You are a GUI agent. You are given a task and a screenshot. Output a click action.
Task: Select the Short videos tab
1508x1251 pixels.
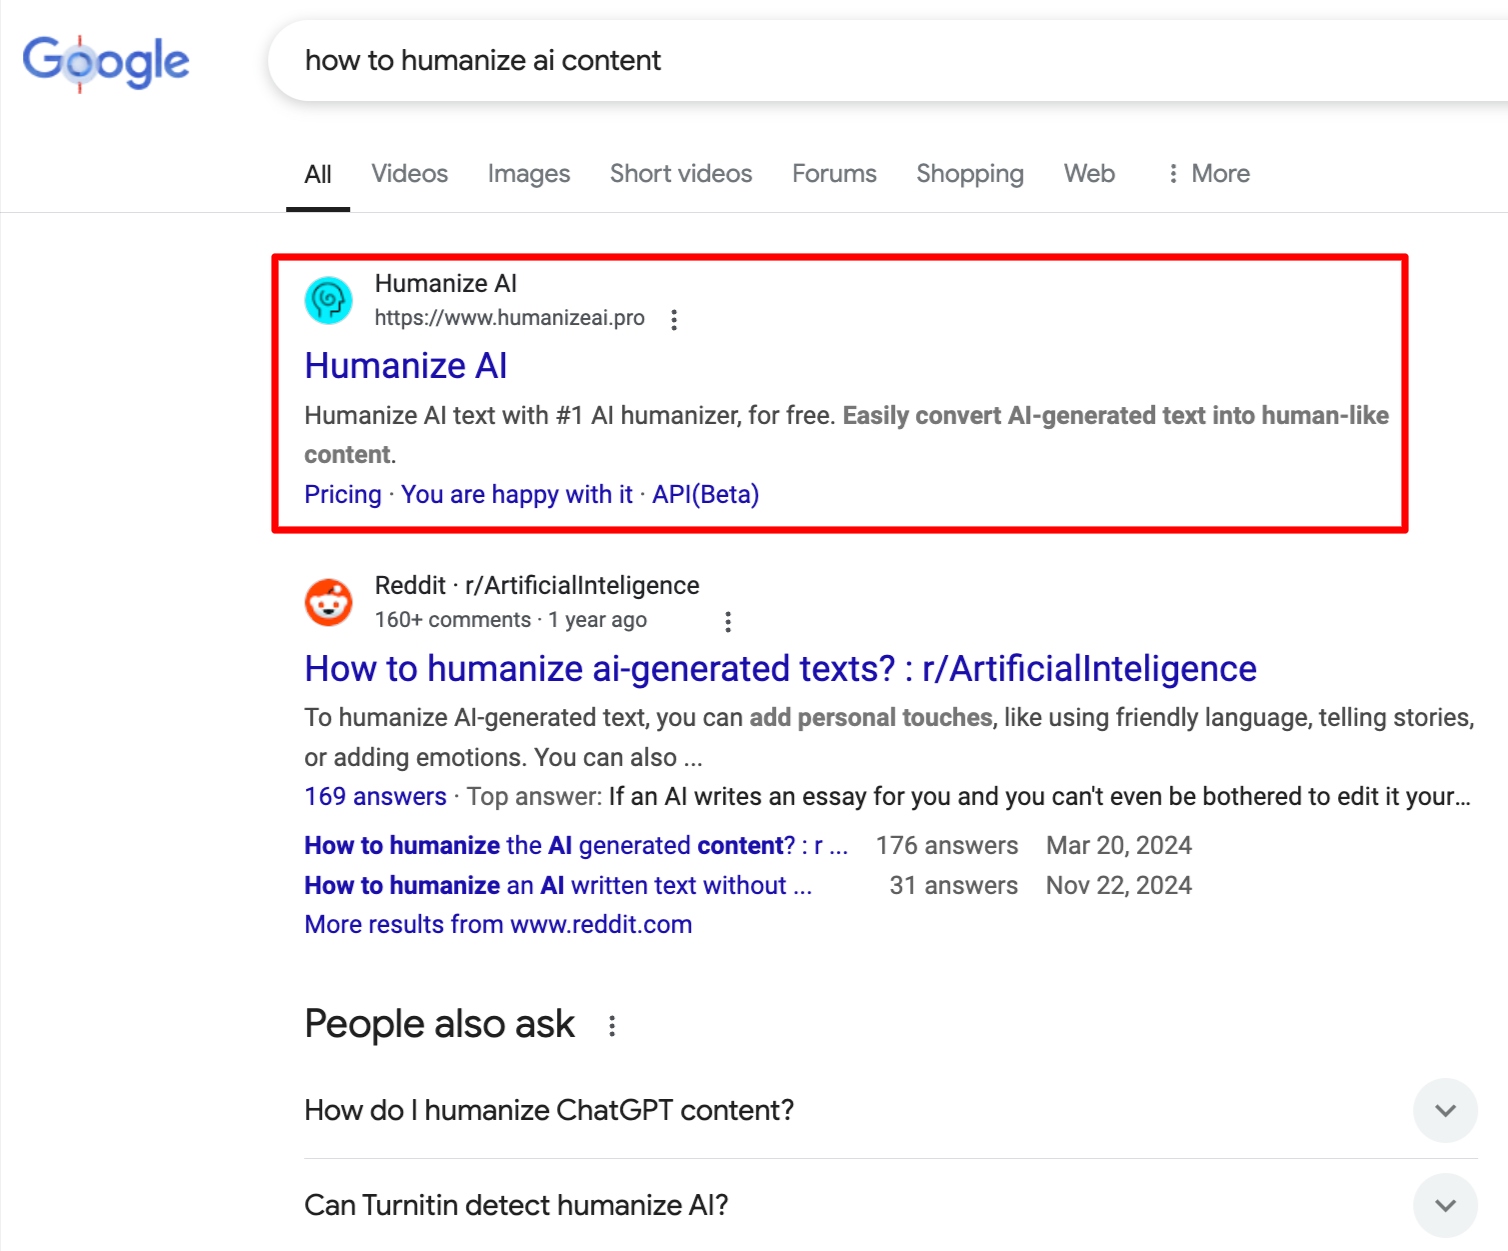click(x=680, y=174)
